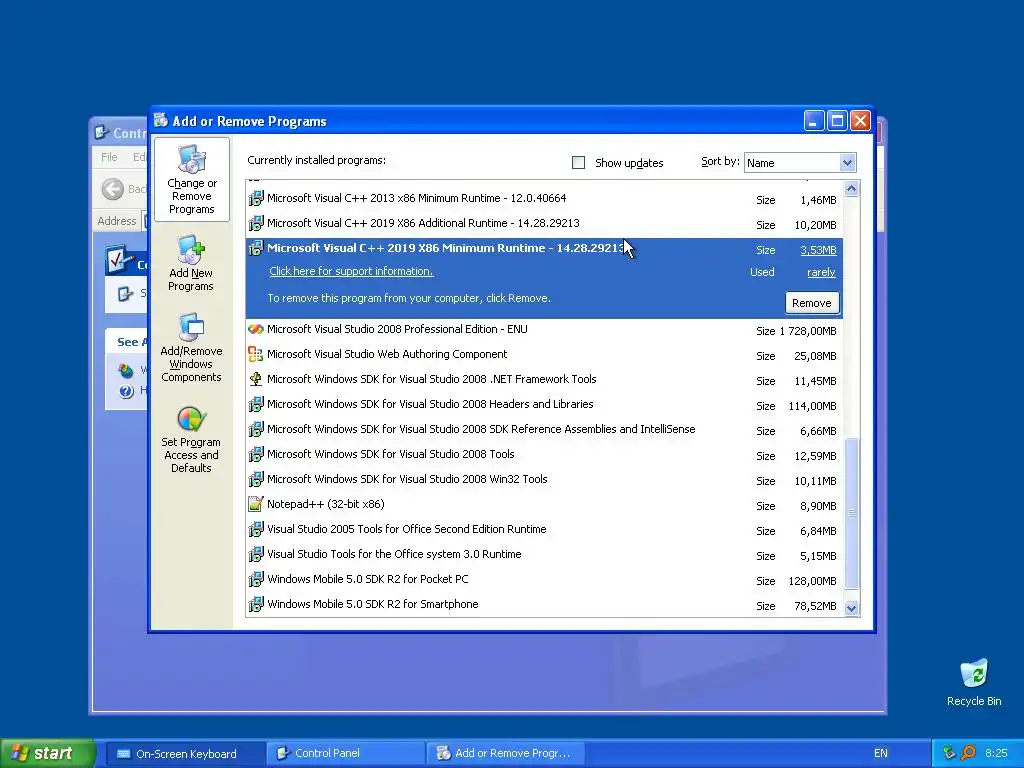This screenshot has height=768, width=1024.
Task: Click icon of Visual Studio Tools Office system 3.0
Action: (256, 554)
